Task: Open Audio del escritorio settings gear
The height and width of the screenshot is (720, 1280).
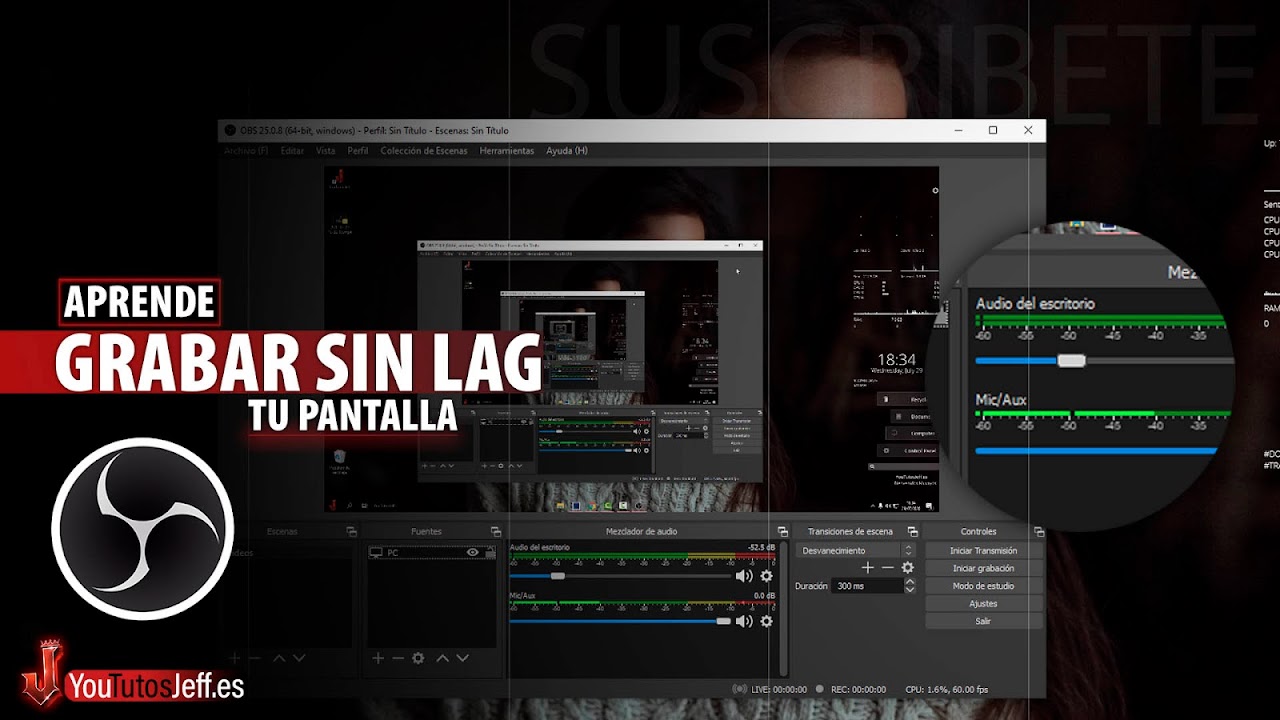Action: [767, 576]
